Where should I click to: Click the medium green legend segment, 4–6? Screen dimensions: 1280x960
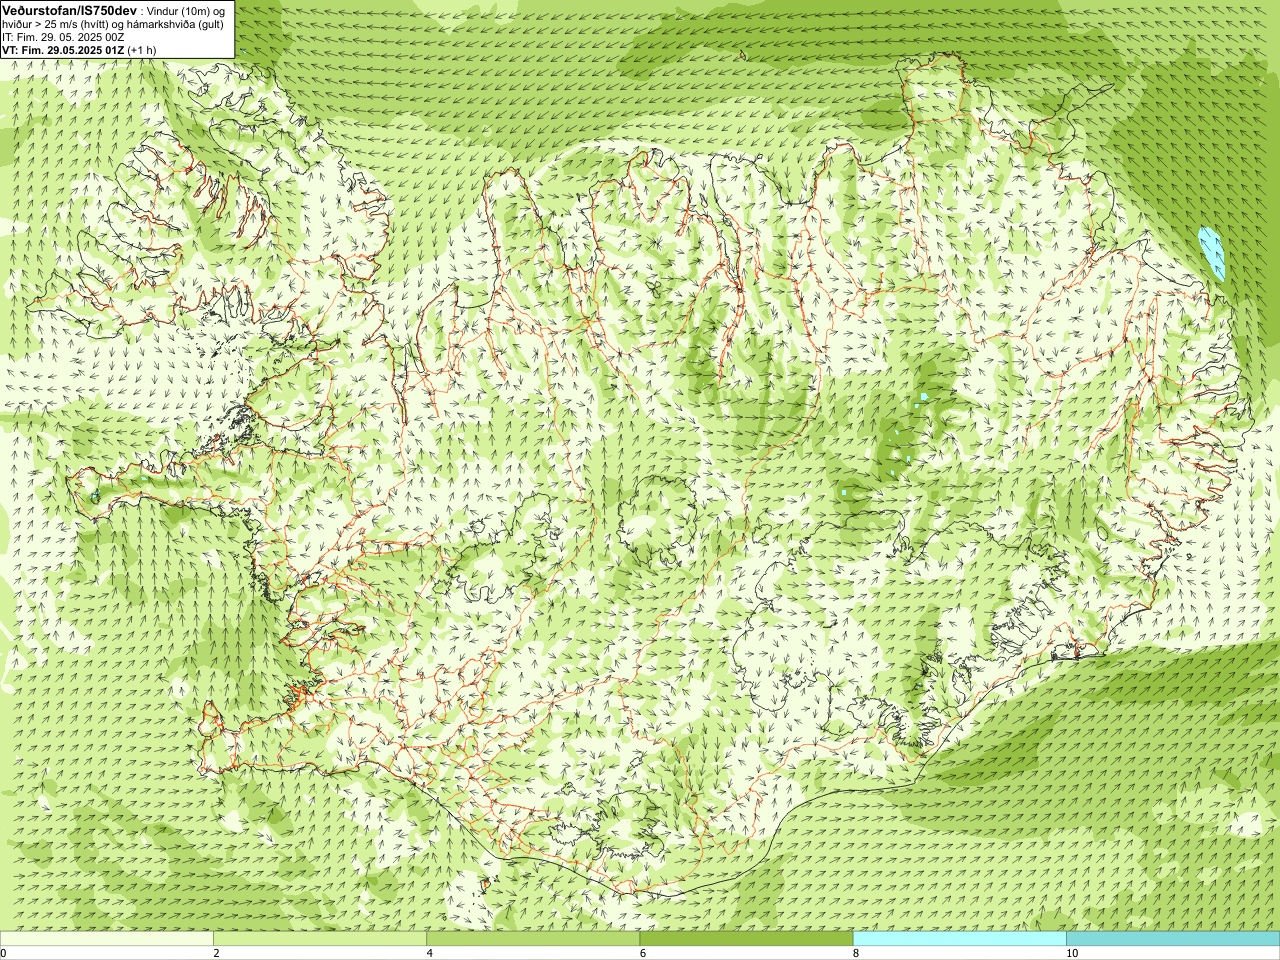(533, 939)
